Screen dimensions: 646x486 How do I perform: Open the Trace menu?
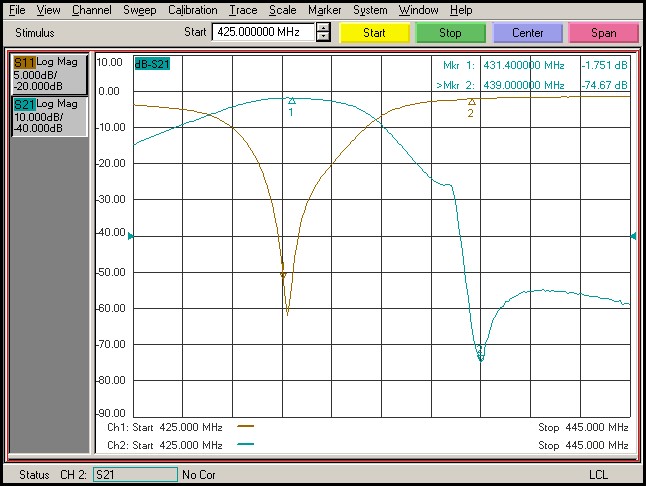(x=243, y=10)
